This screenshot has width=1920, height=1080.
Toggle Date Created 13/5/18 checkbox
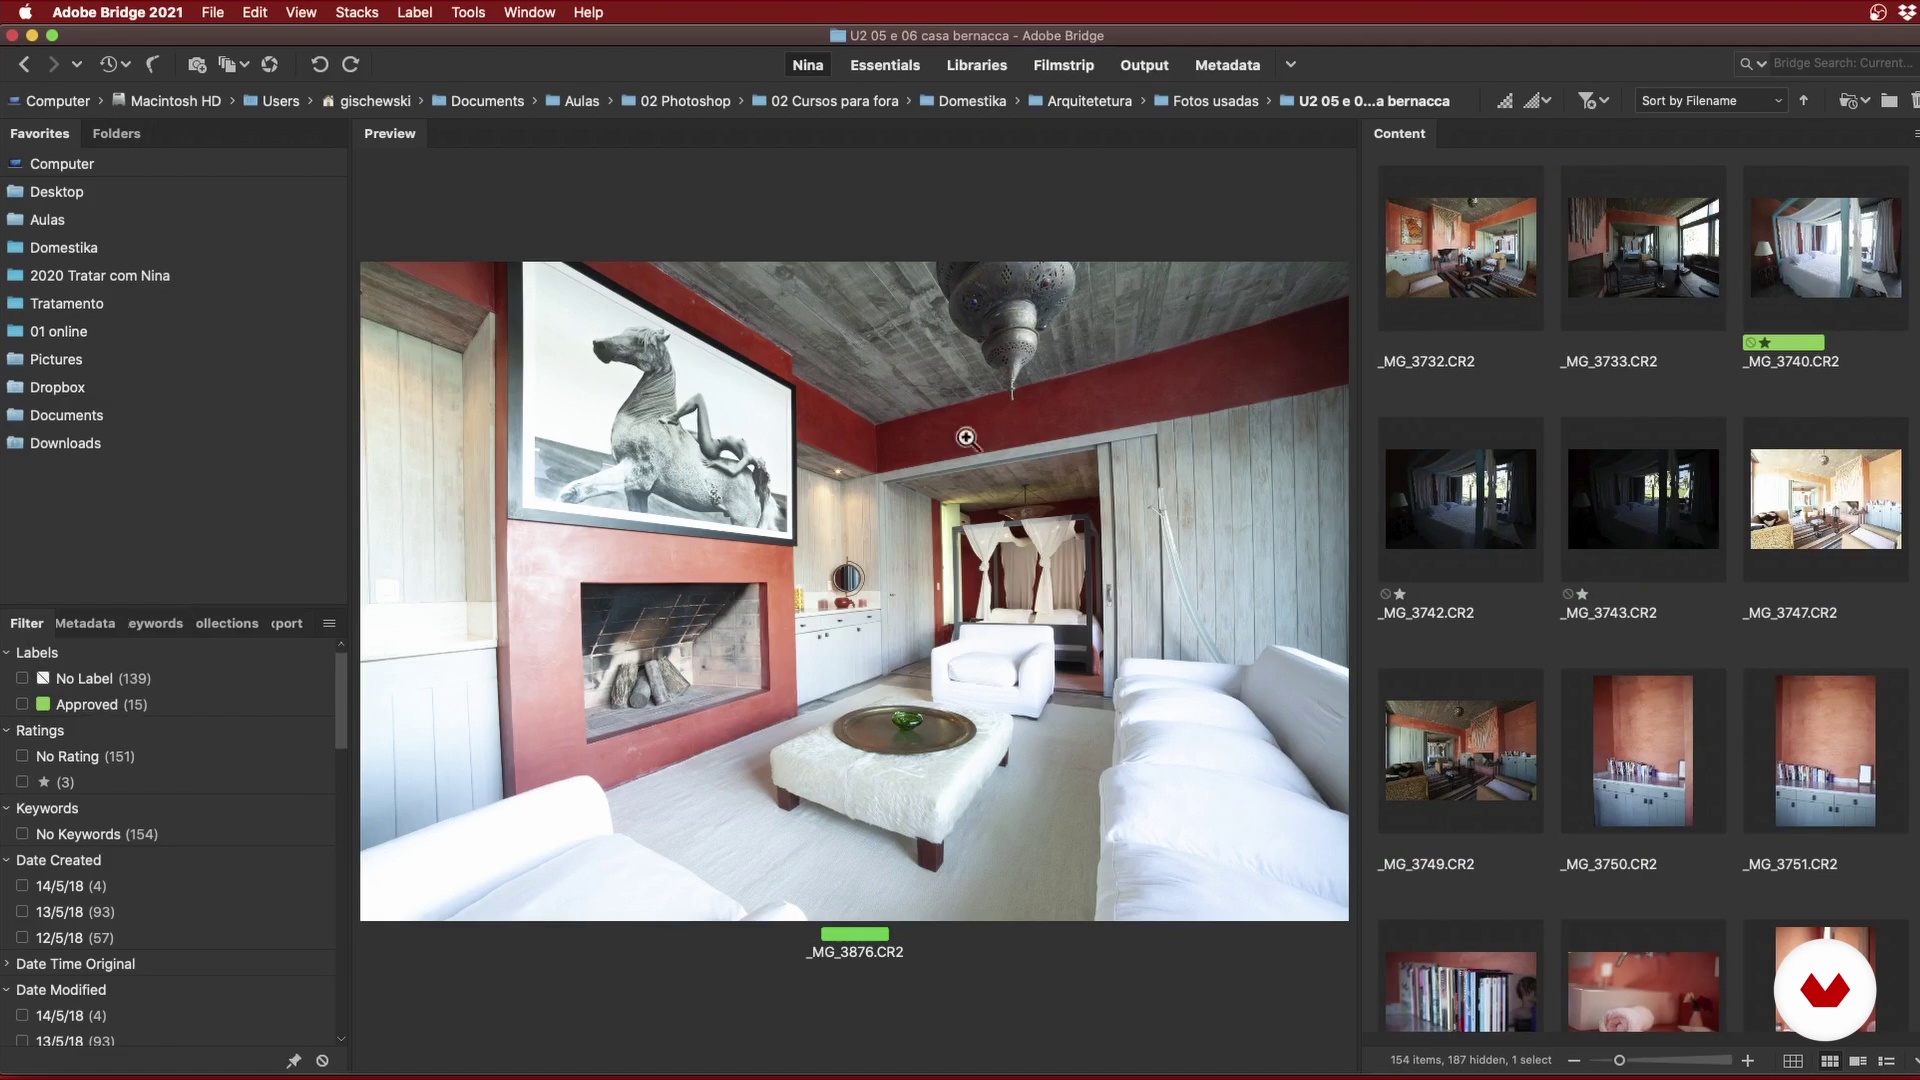(x=22, y=912)
